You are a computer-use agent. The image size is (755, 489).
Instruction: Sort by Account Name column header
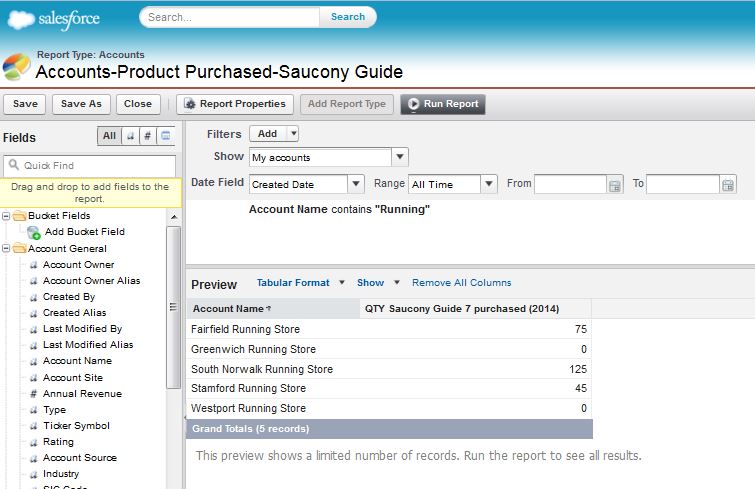click(x=273, y=309)
